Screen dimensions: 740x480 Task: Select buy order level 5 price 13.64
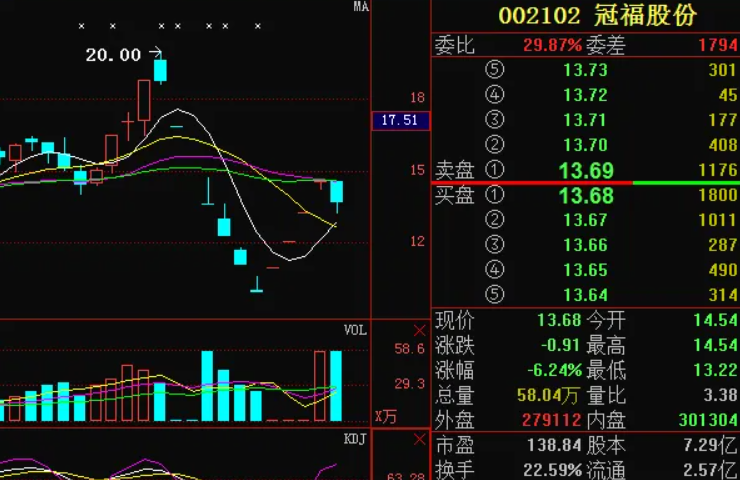click(x=585, y=295)
